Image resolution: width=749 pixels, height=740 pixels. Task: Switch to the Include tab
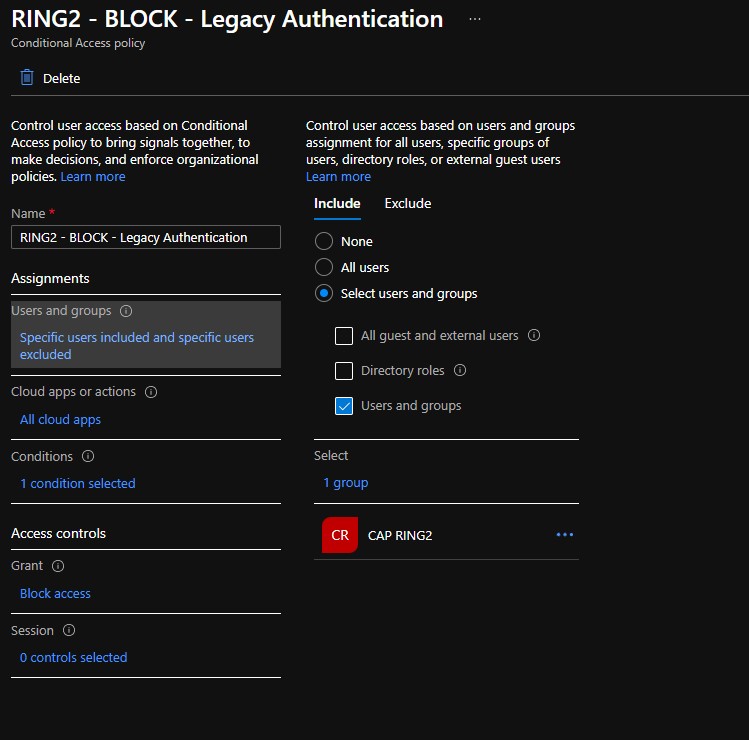coord(337,203)
